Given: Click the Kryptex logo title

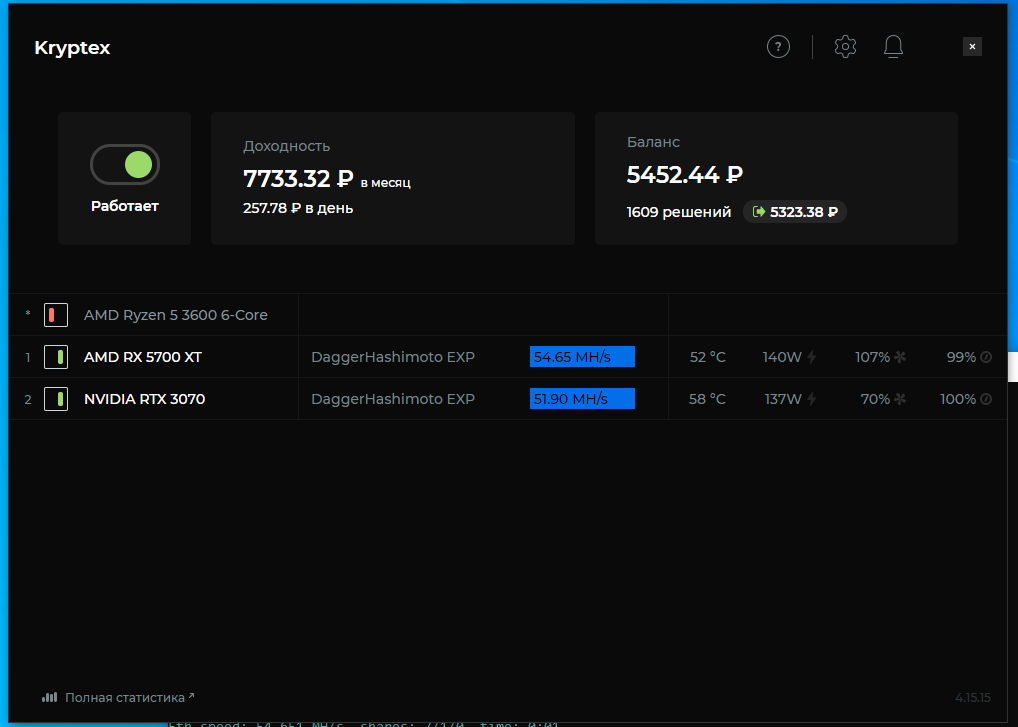Looking at the screenshot, I should (x=72, y=48).
